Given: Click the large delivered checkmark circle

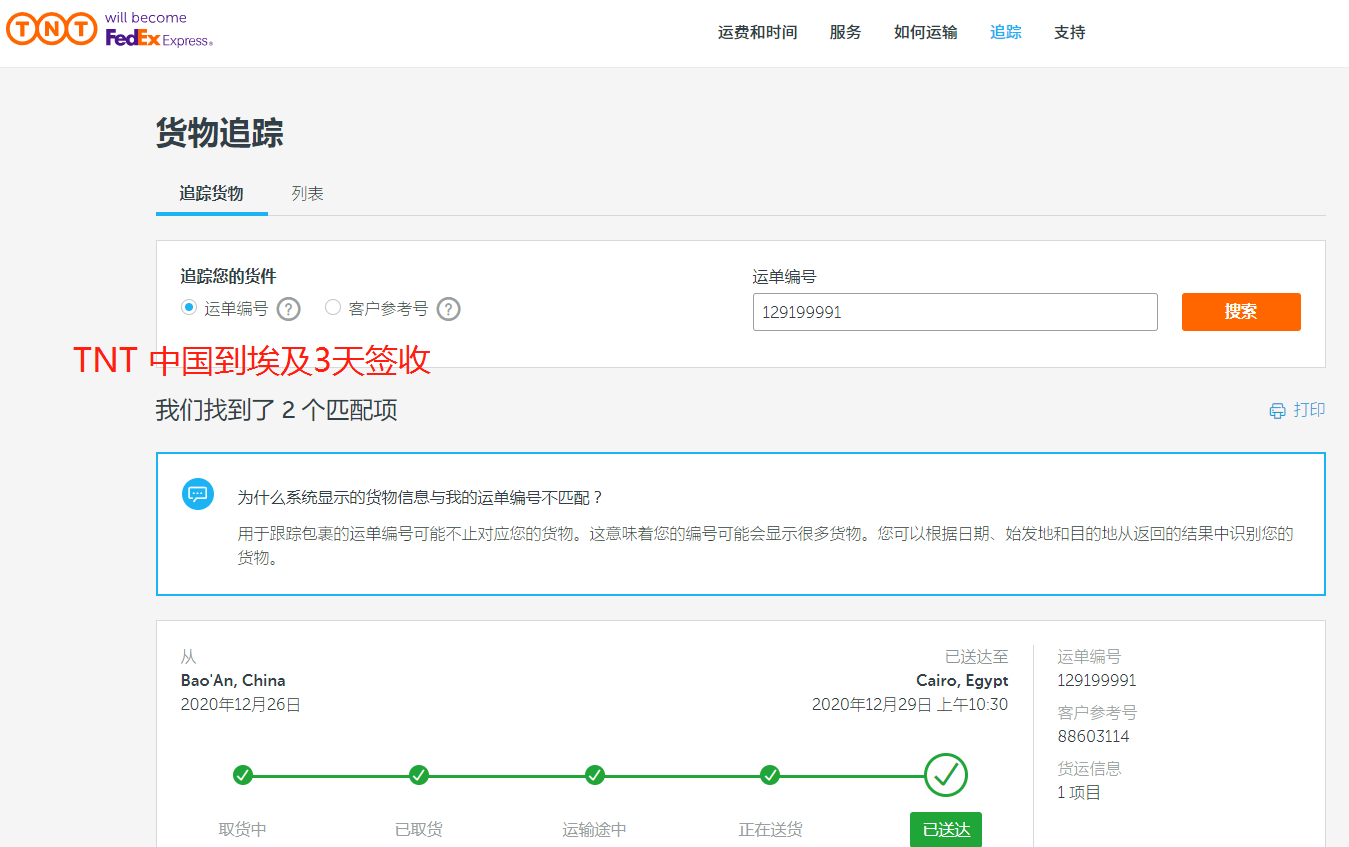Looking at the screenshot, I should pyautogui.click(x=945, y=774).
